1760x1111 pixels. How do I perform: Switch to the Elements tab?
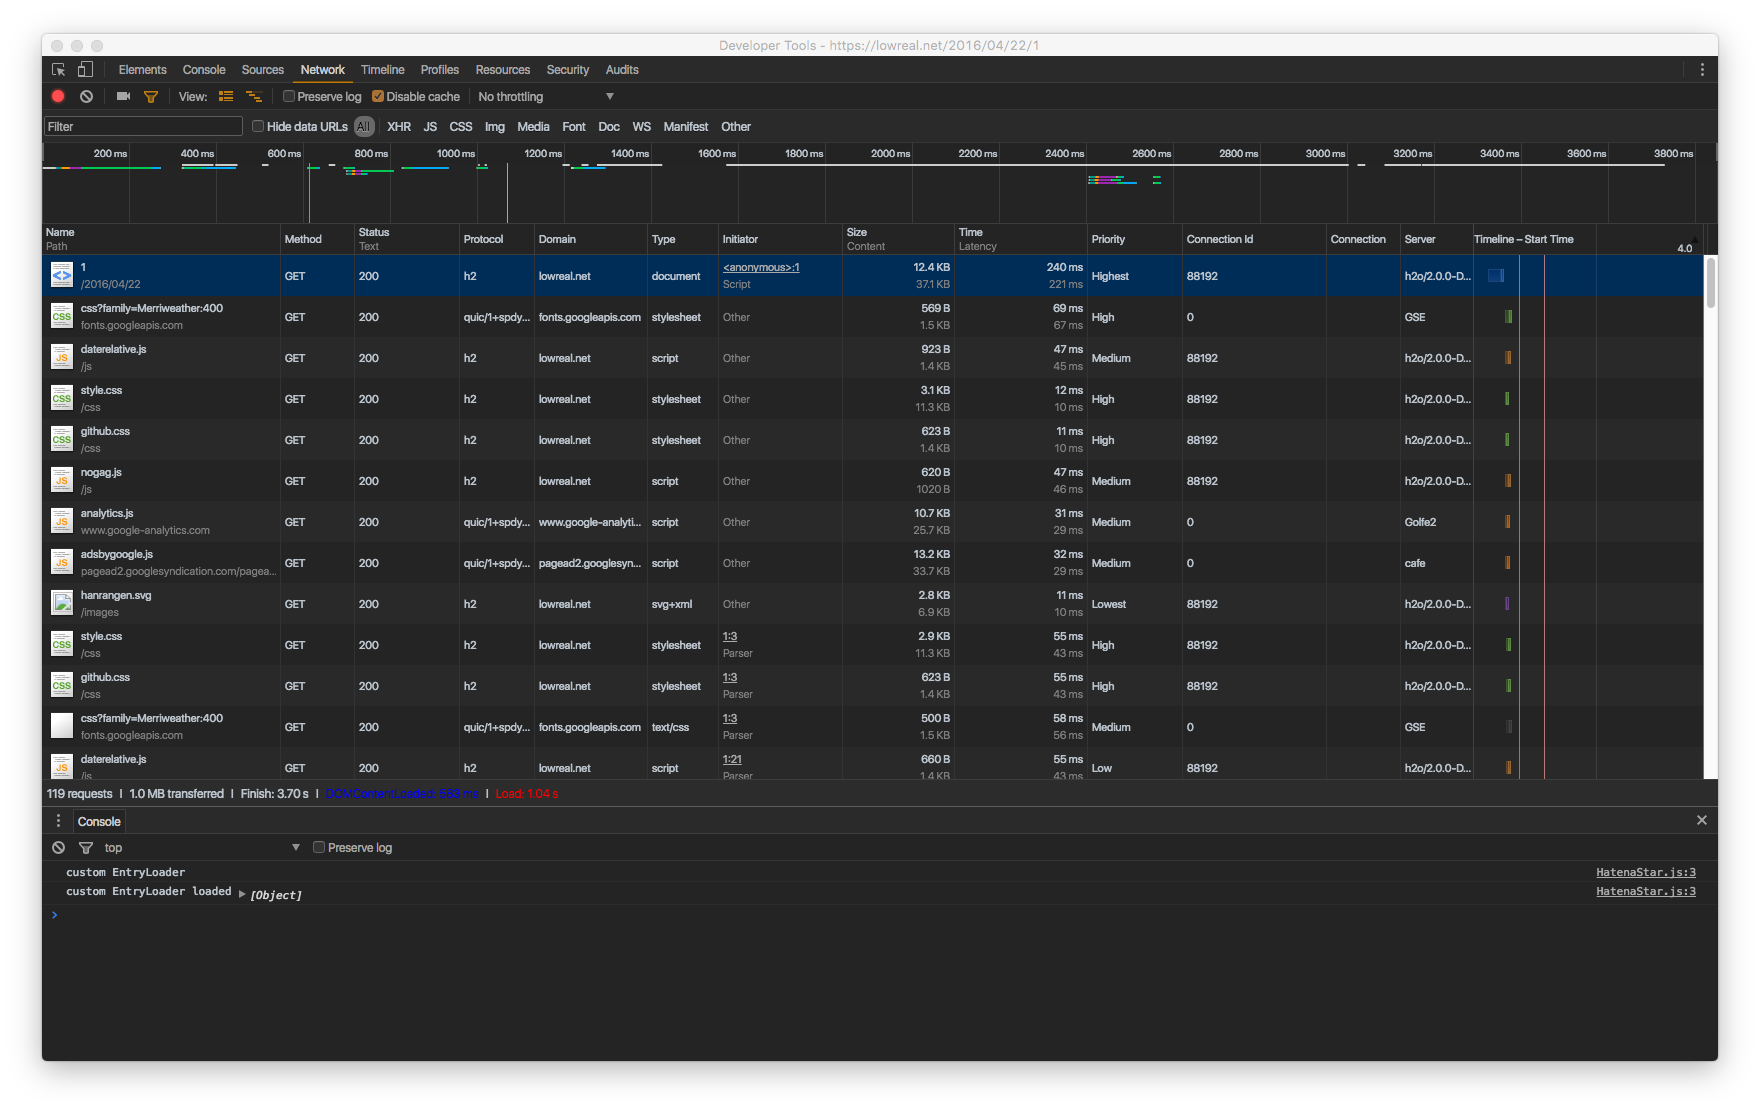(142, 70)
